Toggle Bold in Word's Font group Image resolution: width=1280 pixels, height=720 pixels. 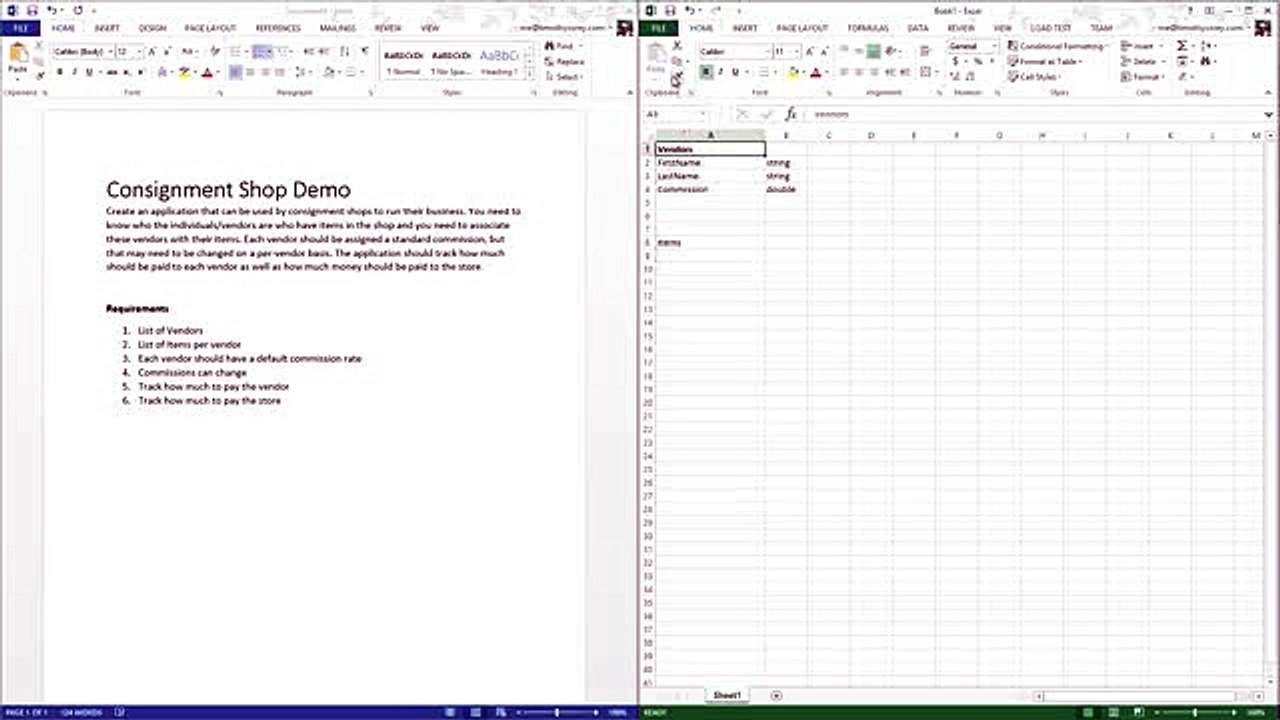(x=60, y=73)
